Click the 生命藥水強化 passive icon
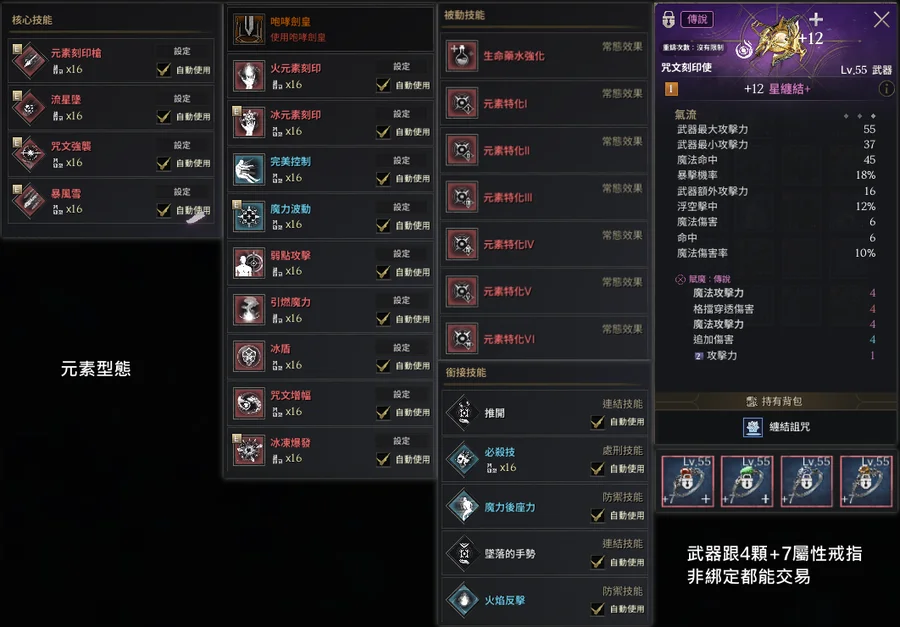 tap(462, 56)
